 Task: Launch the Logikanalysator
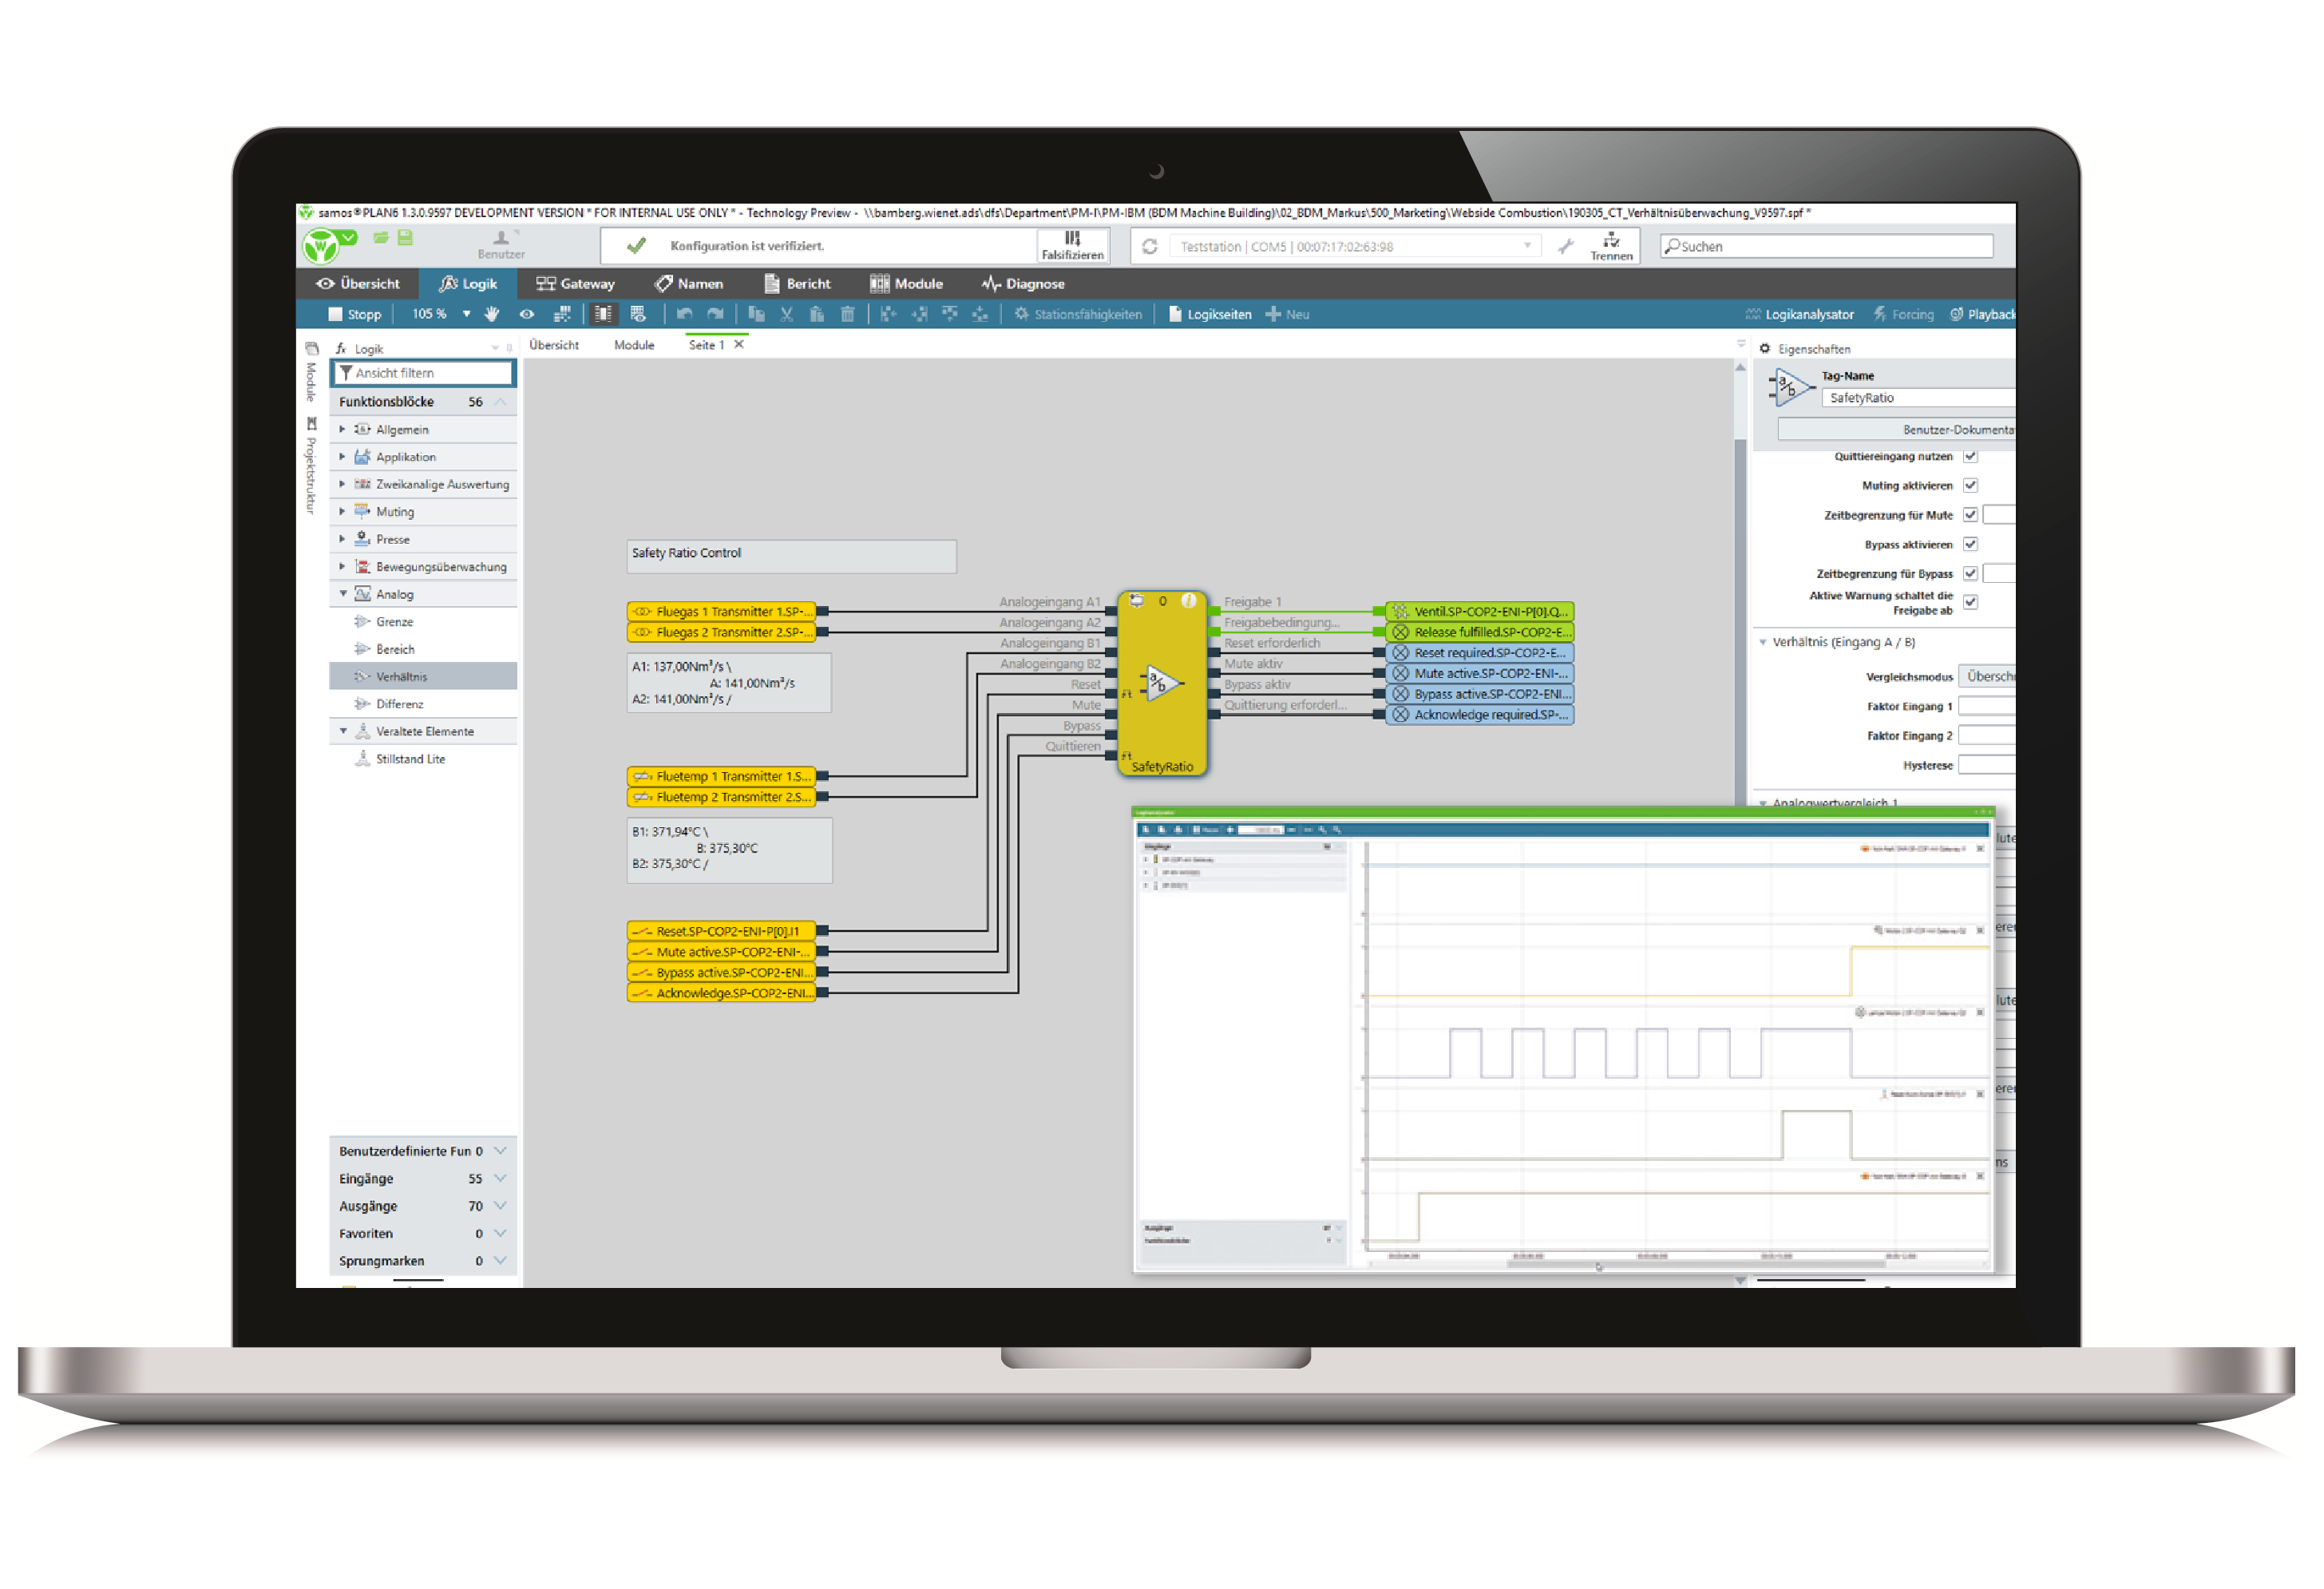[1799, 314]
